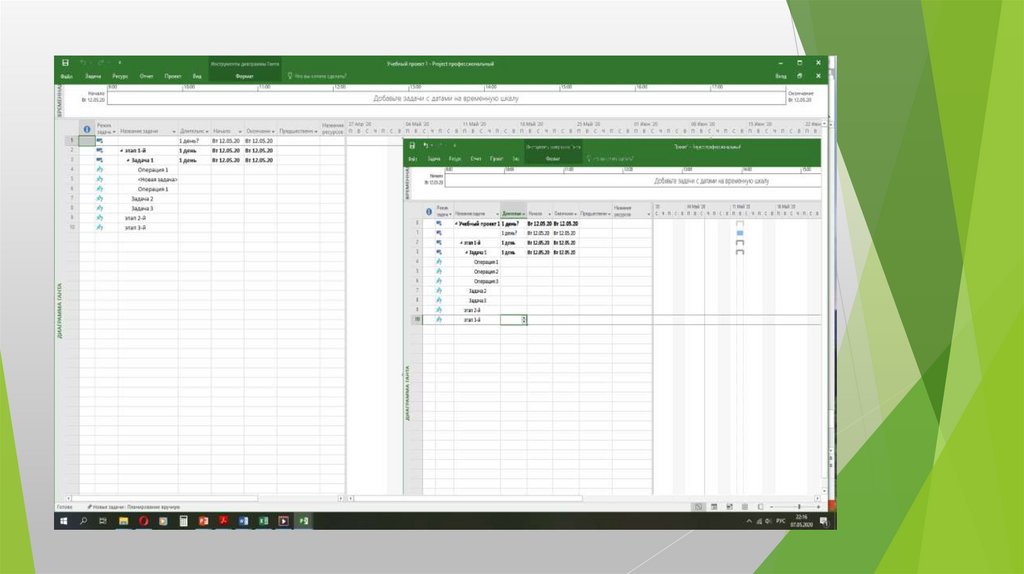Click the lightbulb Tell Me icon in back window
This screenshot has height=574, width=1024.
coord(290,76)
